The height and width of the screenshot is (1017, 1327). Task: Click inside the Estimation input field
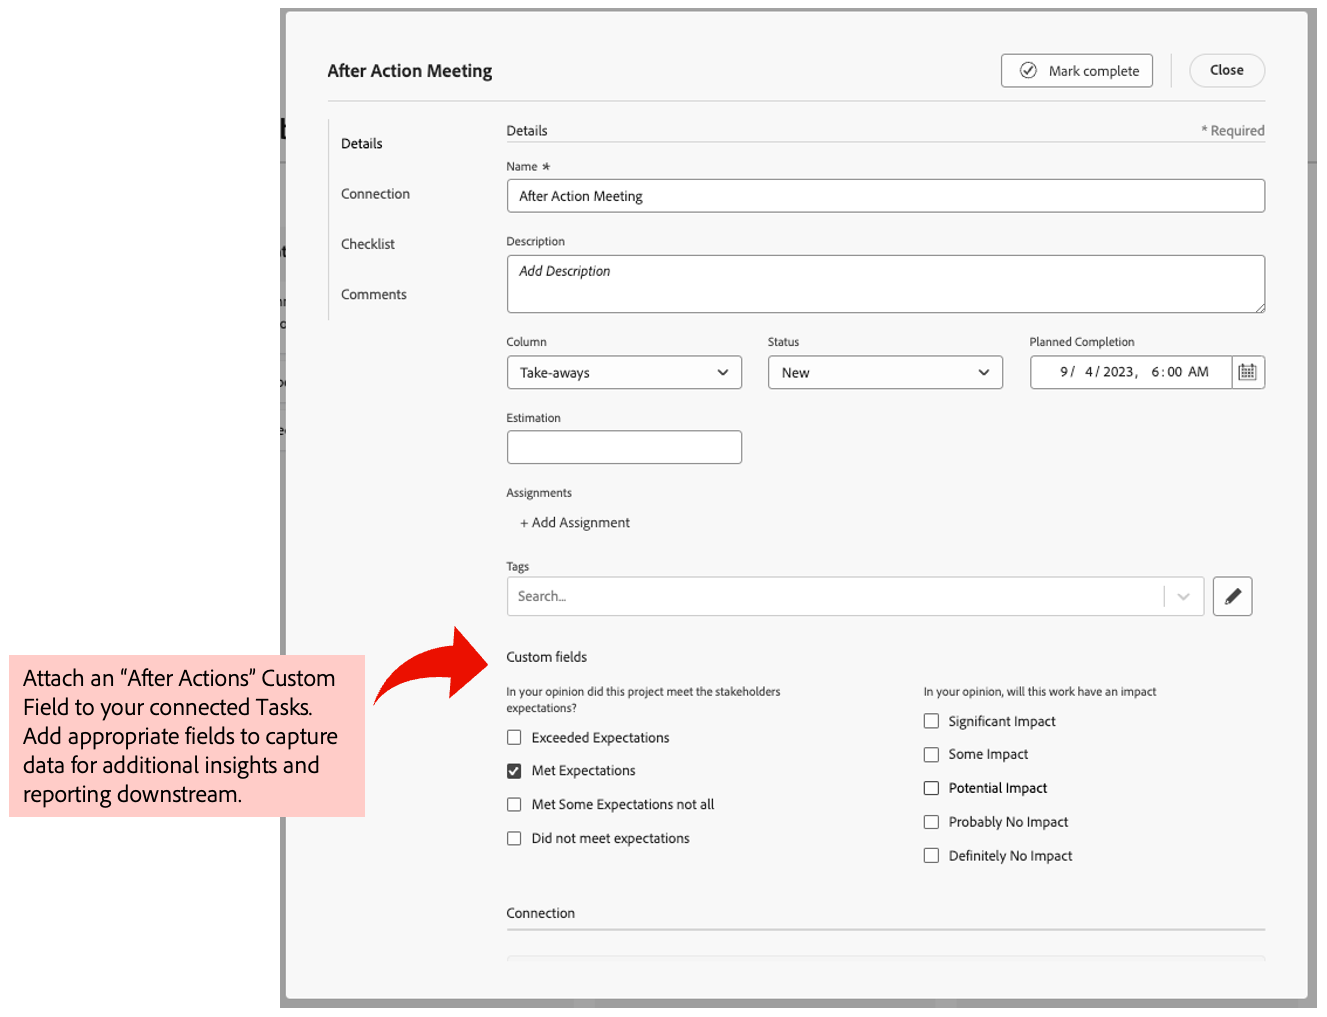tap(624, 447)
